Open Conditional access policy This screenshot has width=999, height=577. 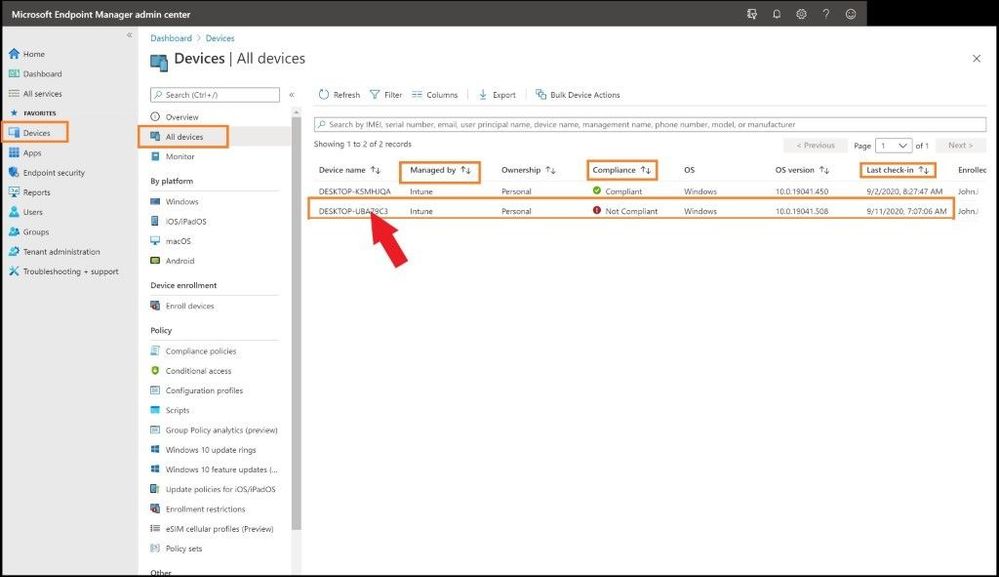click(x=191, y=371)
